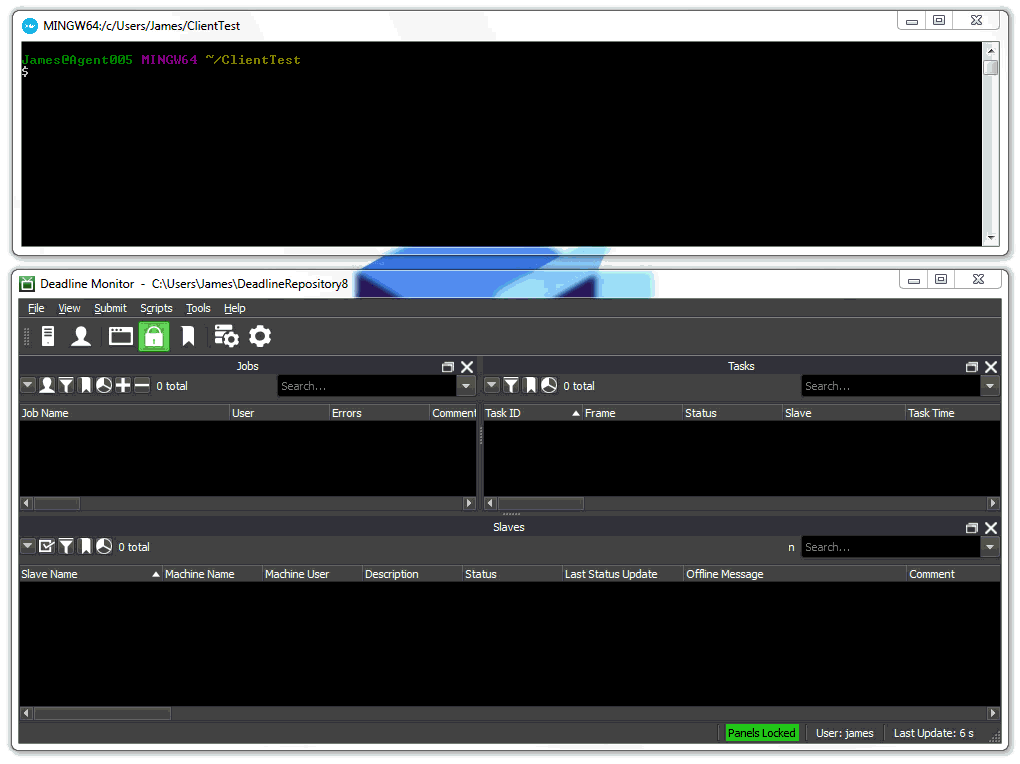Screen dimensions: 1020x764
Task: Sort tasks by Task Time column header
Action: (953, 413)
